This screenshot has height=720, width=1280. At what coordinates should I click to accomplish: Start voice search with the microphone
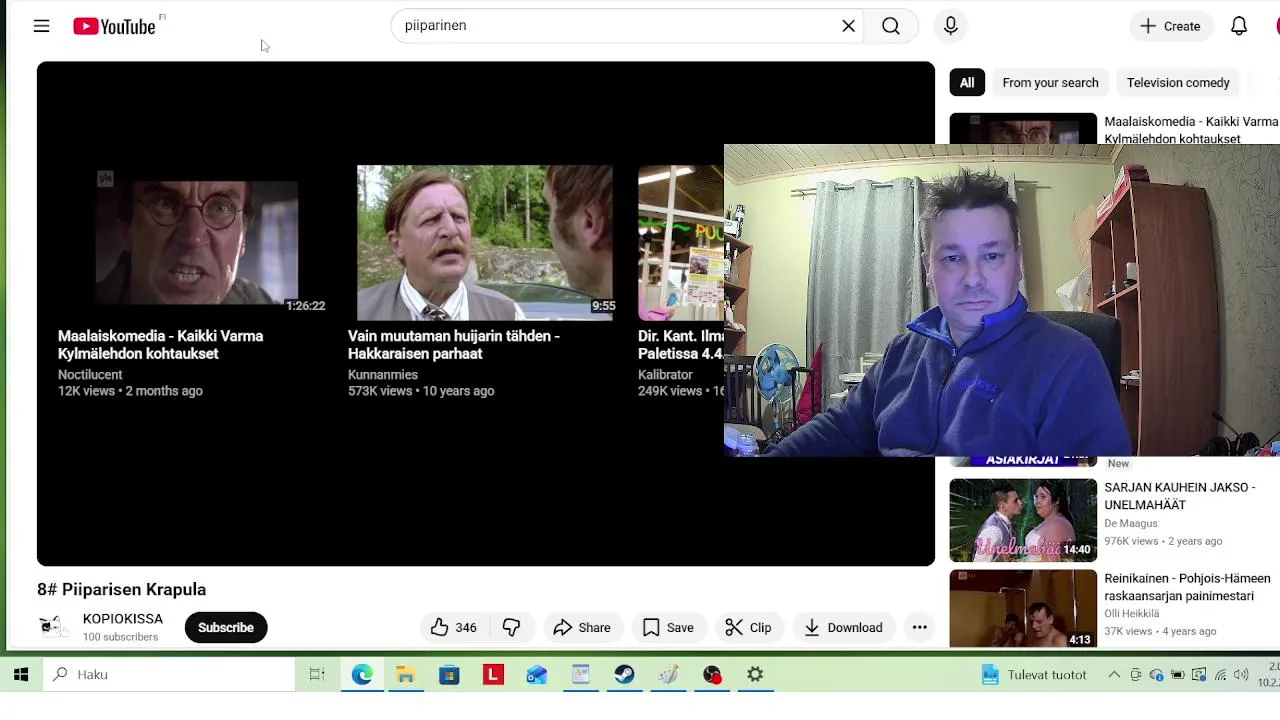pyautogui.click(x=950, y=26)
